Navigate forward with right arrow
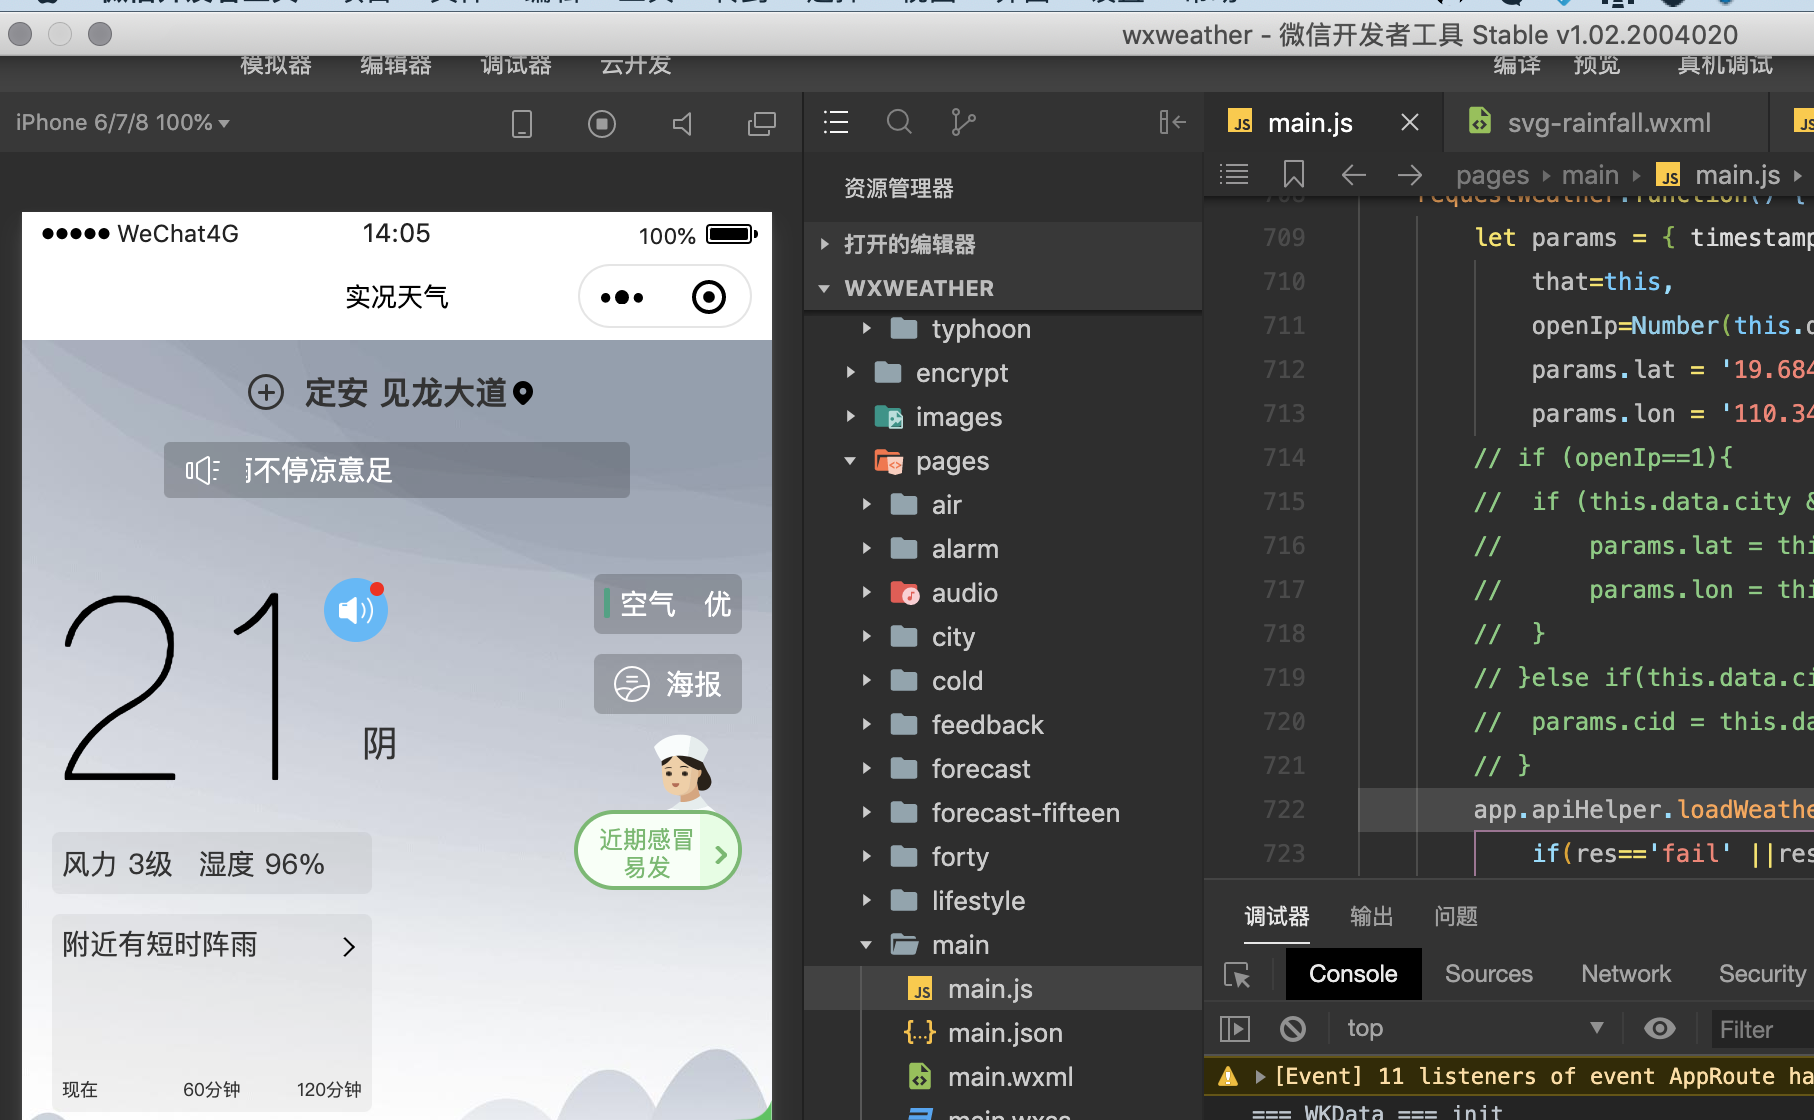 (1410, 175)
